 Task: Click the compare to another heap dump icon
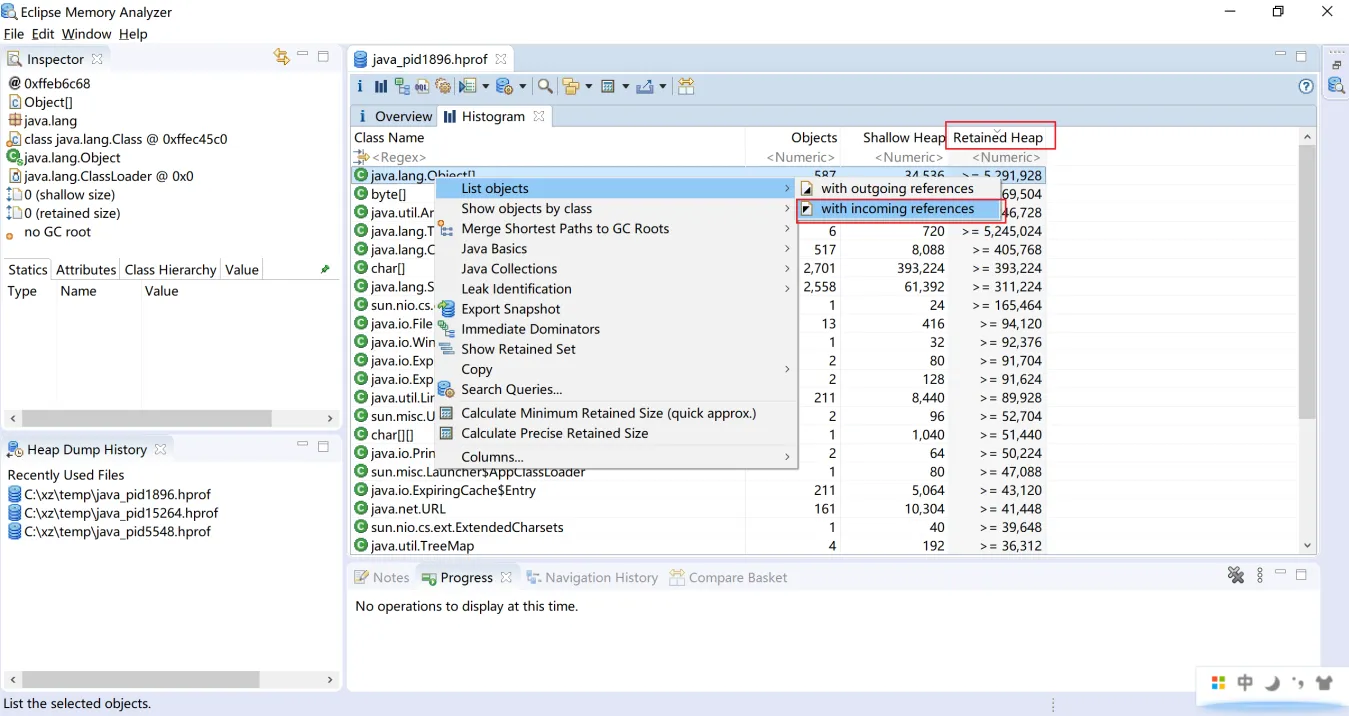[x=686, y=86]
